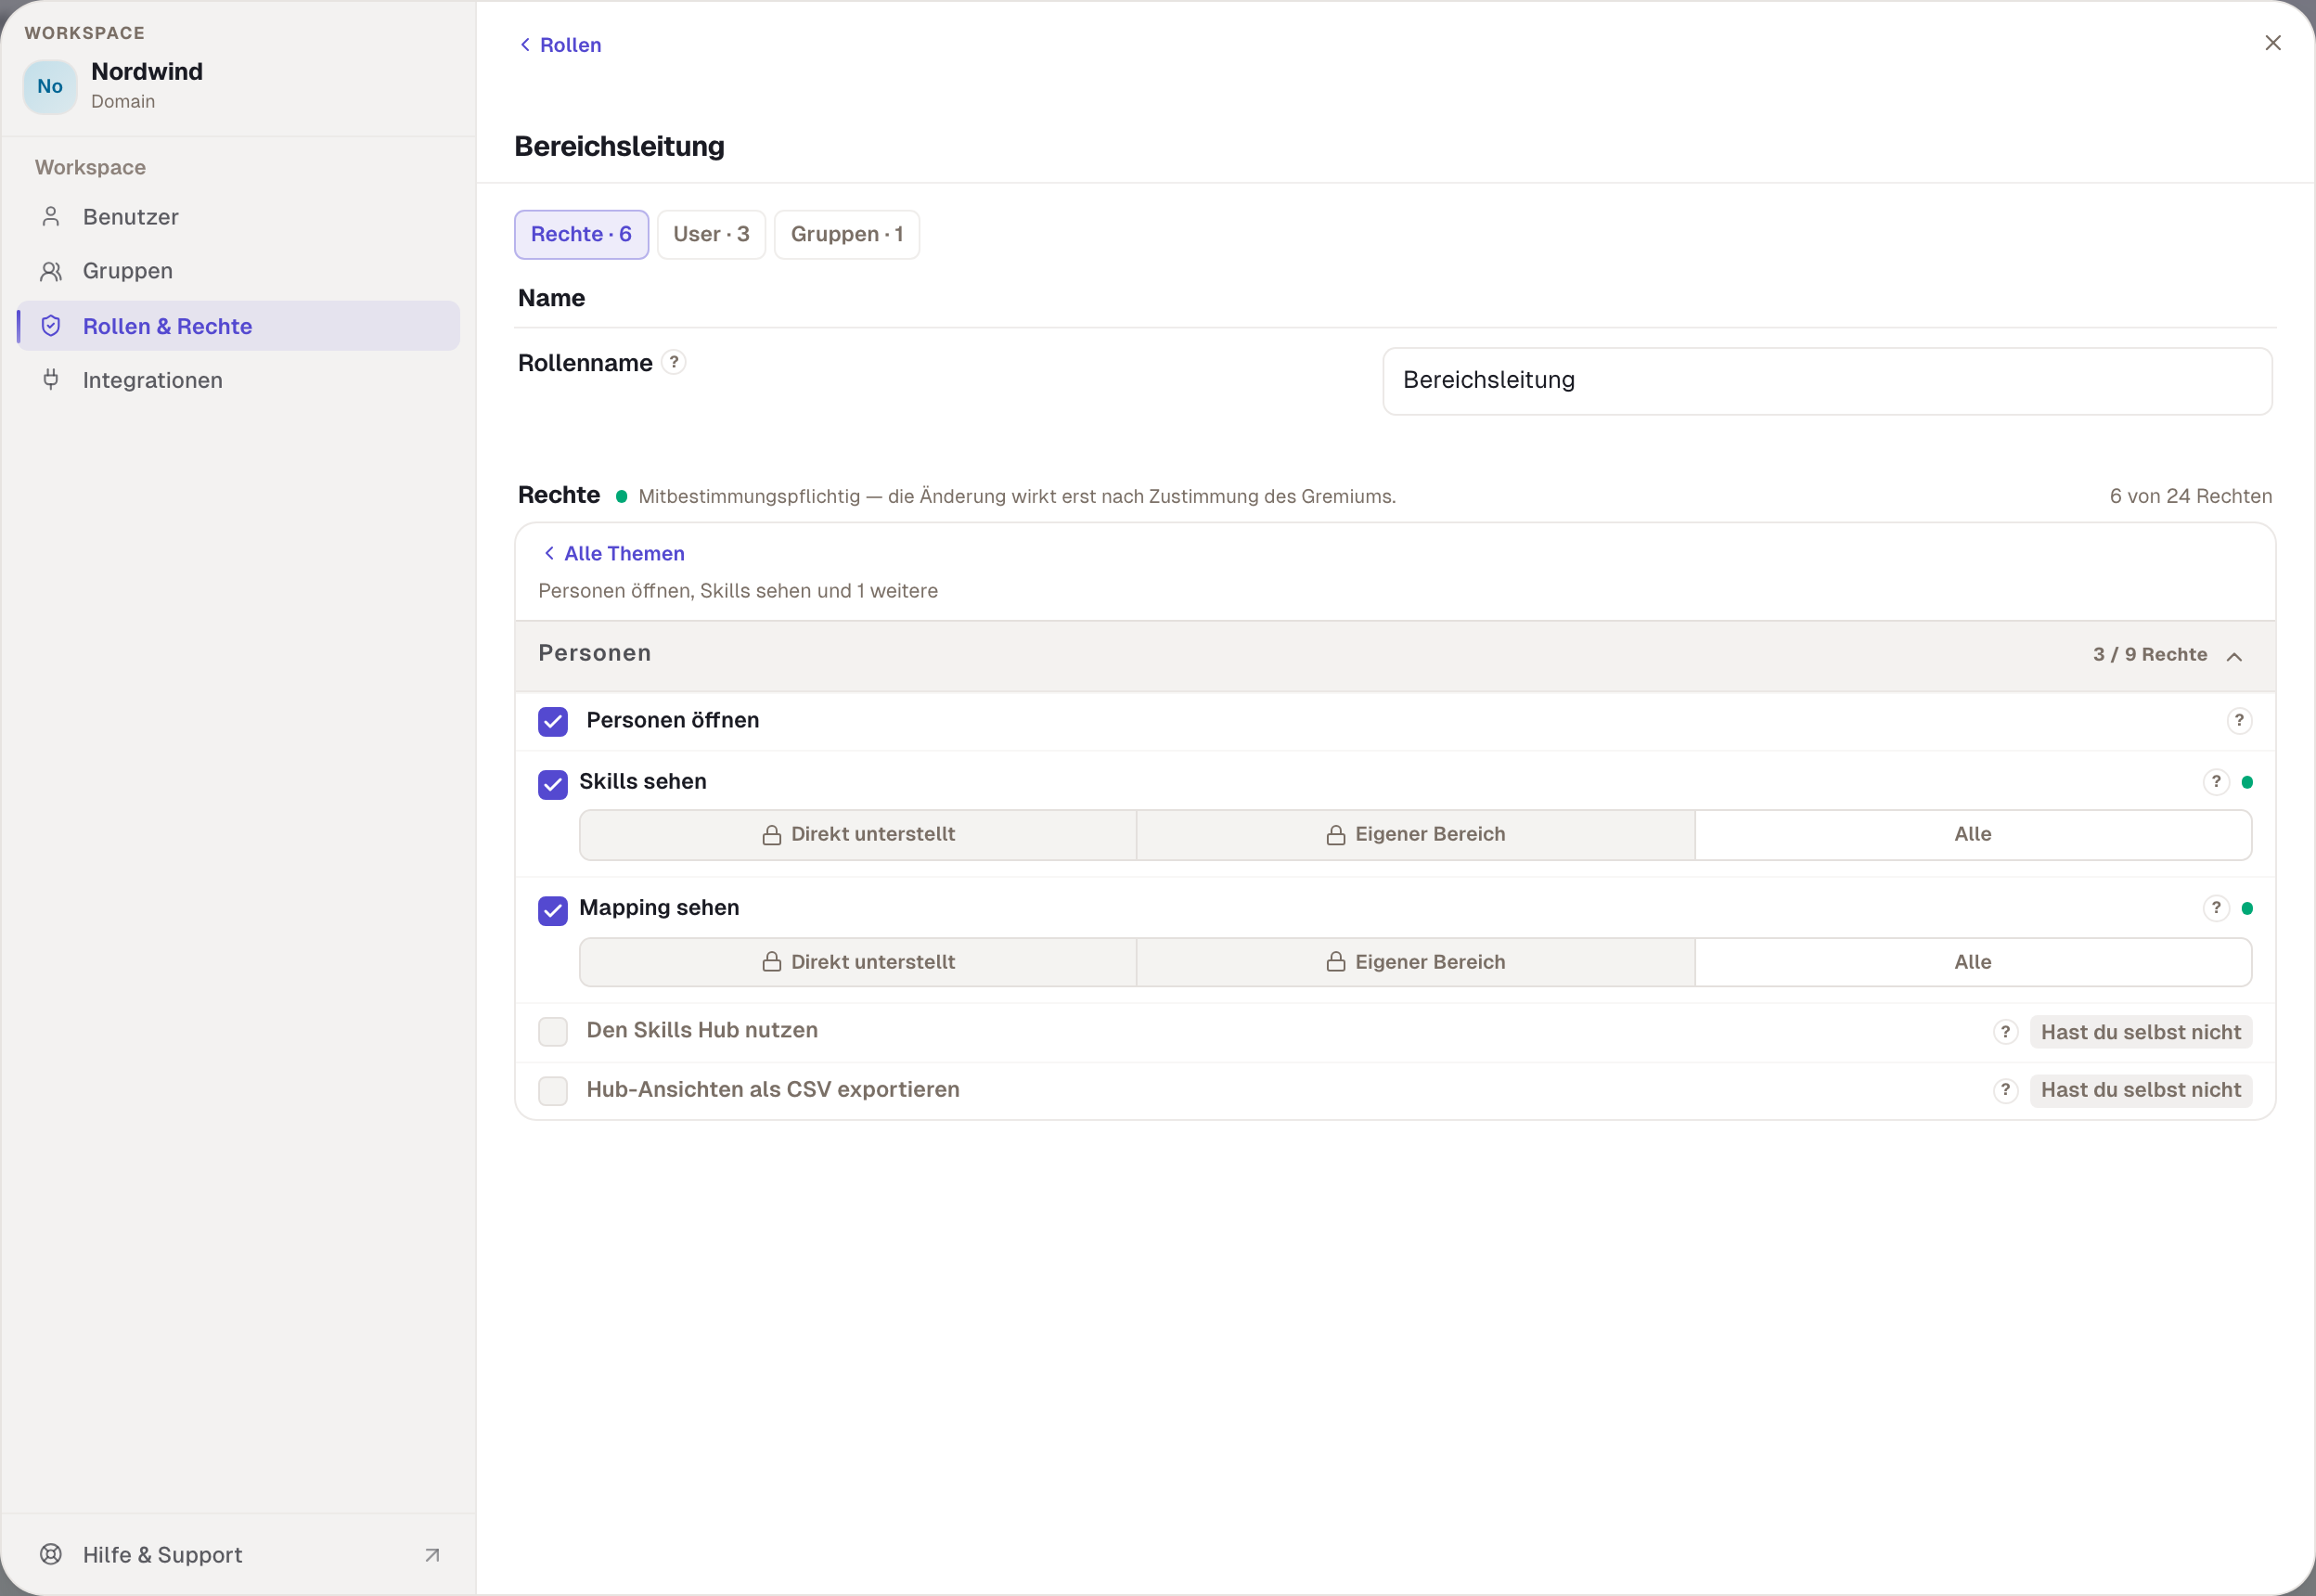Image resolution: width=2316 pixels, height=1596 pixels.
Task: Click Hast du selbst nicht badge for Skills Hub
Action: click(x=2140, y=1032)
